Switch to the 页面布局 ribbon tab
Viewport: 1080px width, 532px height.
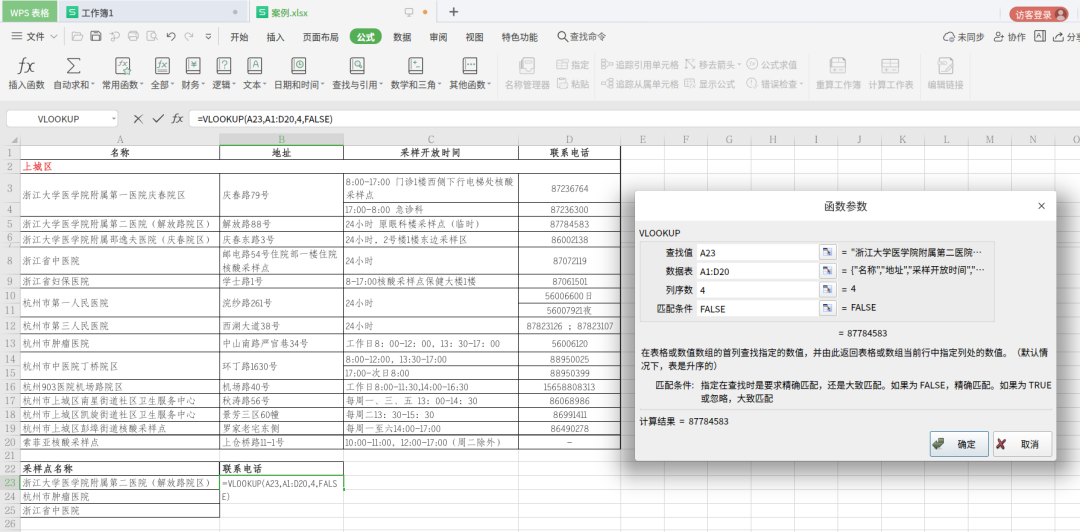(320, 37)
